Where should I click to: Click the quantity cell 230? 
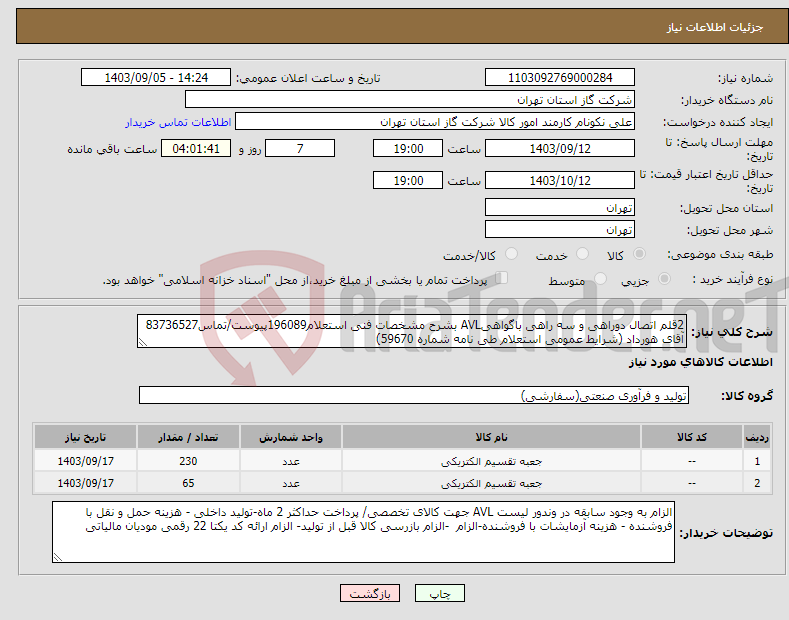click(x=188, y=461)
